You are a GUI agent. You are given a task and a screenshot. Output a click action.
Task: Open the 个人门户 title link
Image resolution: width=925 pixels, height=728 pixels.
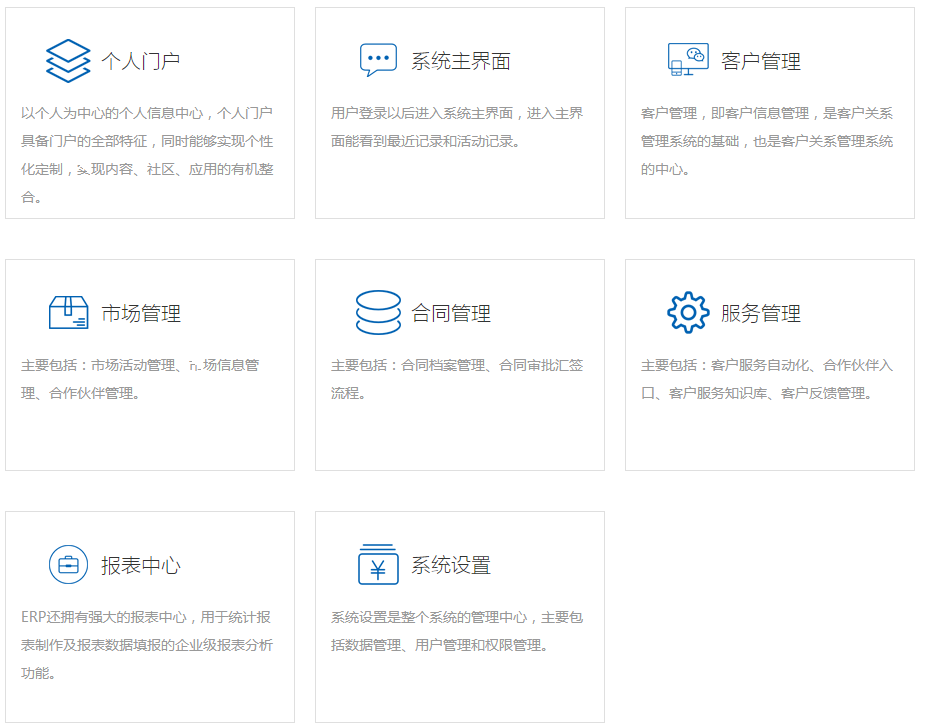point(141,61)
